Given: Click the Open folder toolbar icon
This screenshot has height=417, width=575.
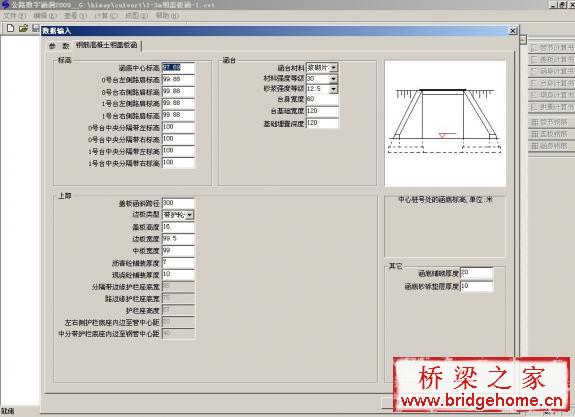Looking at the screenshot, I should tap(23, 28).
